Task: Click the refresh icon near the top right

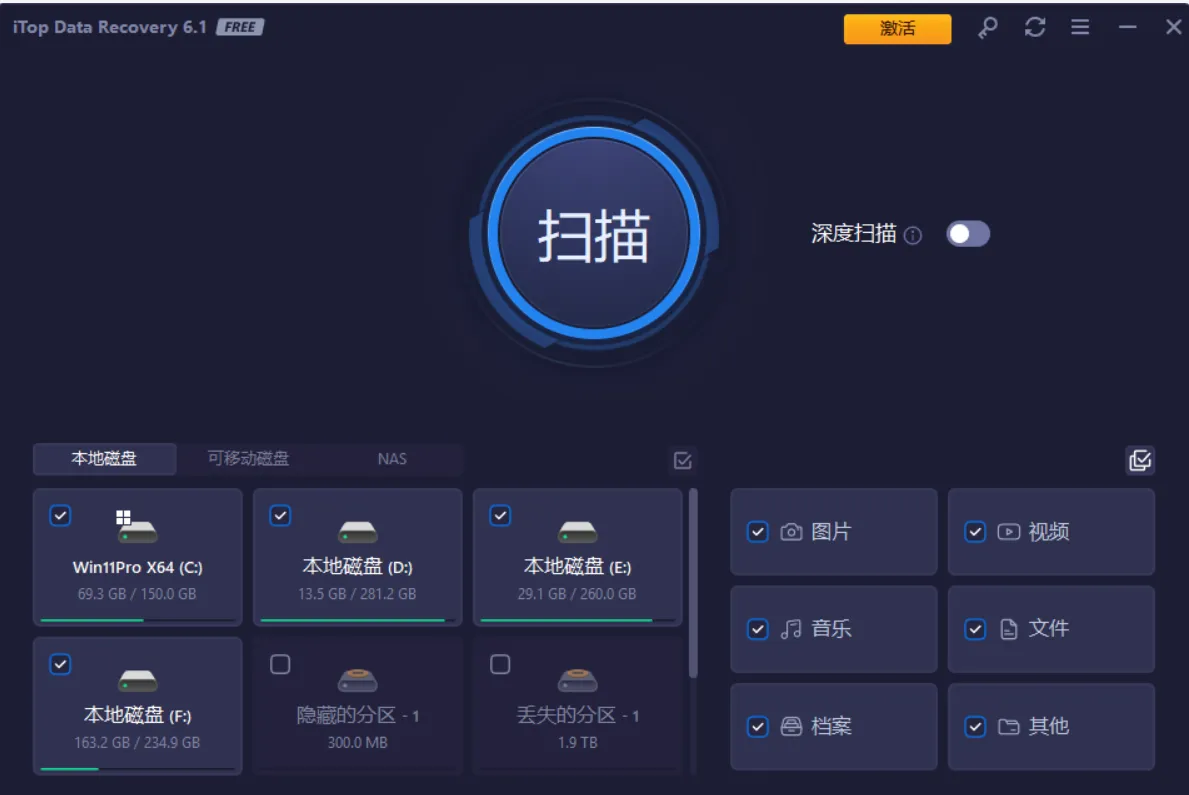Action: coord(1034,28)
